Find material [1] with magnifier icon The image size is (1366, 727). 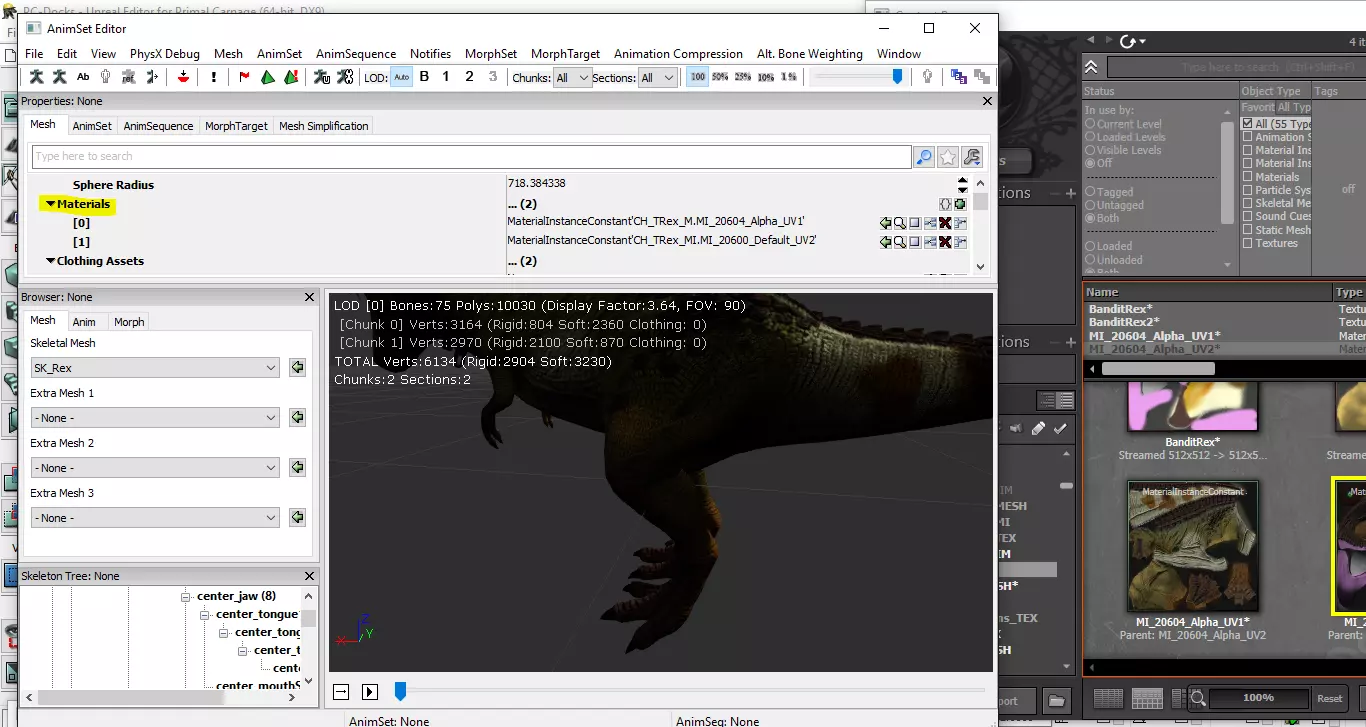(x=900, y=241)
